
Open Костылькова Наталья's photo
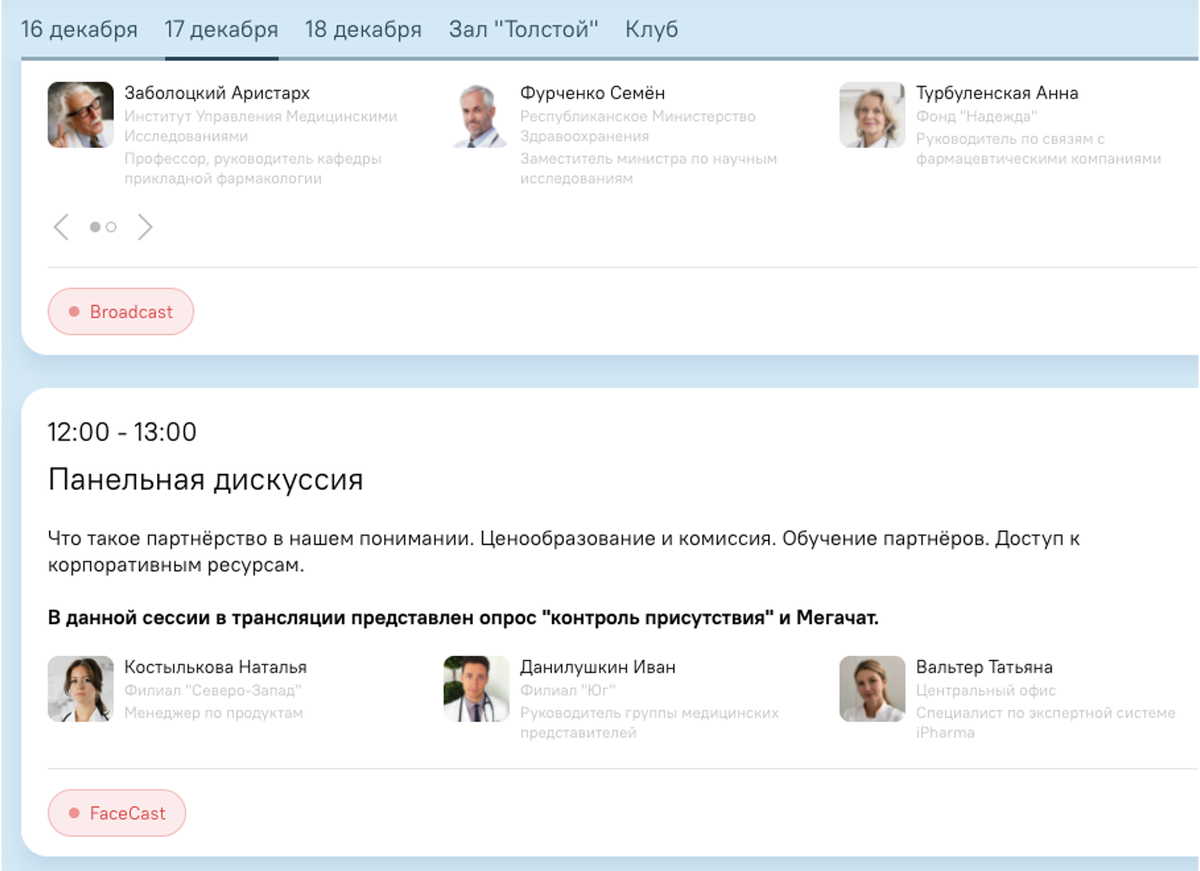[81, 689]
